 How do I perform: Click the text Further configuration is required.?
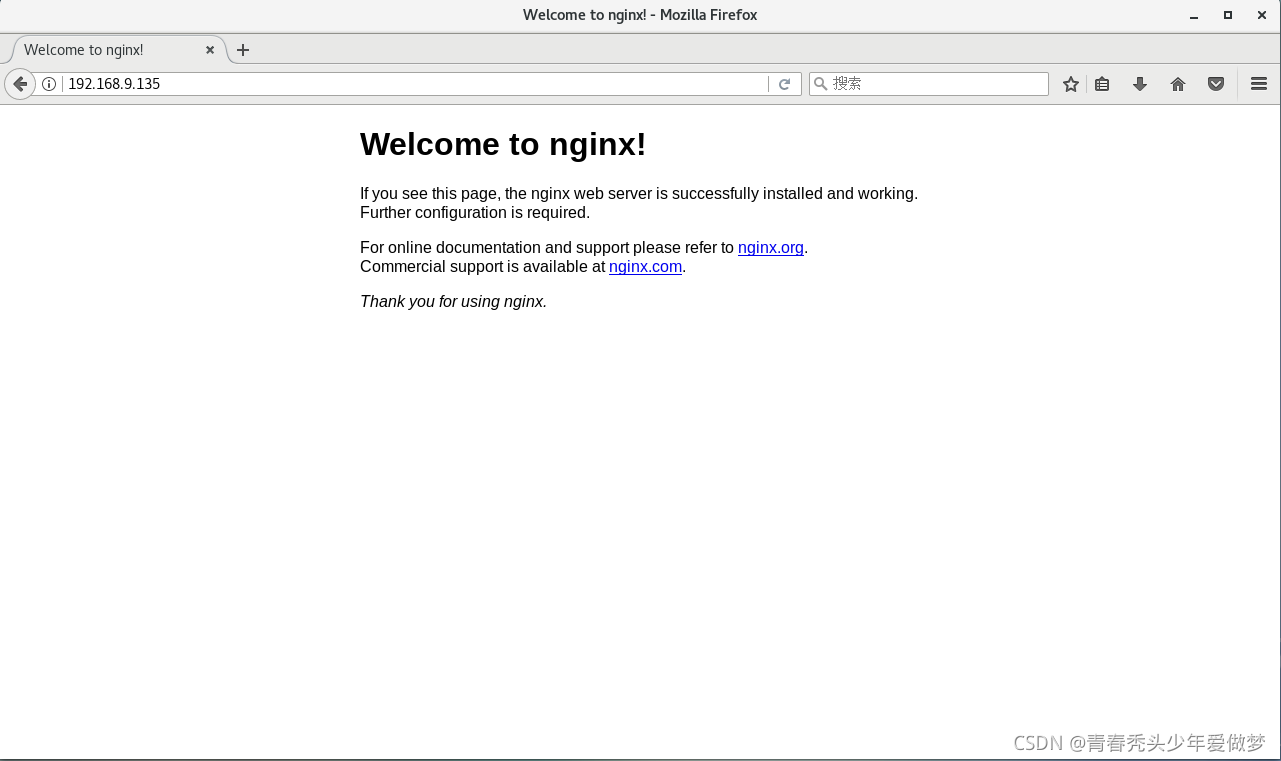tap(475, 213)
